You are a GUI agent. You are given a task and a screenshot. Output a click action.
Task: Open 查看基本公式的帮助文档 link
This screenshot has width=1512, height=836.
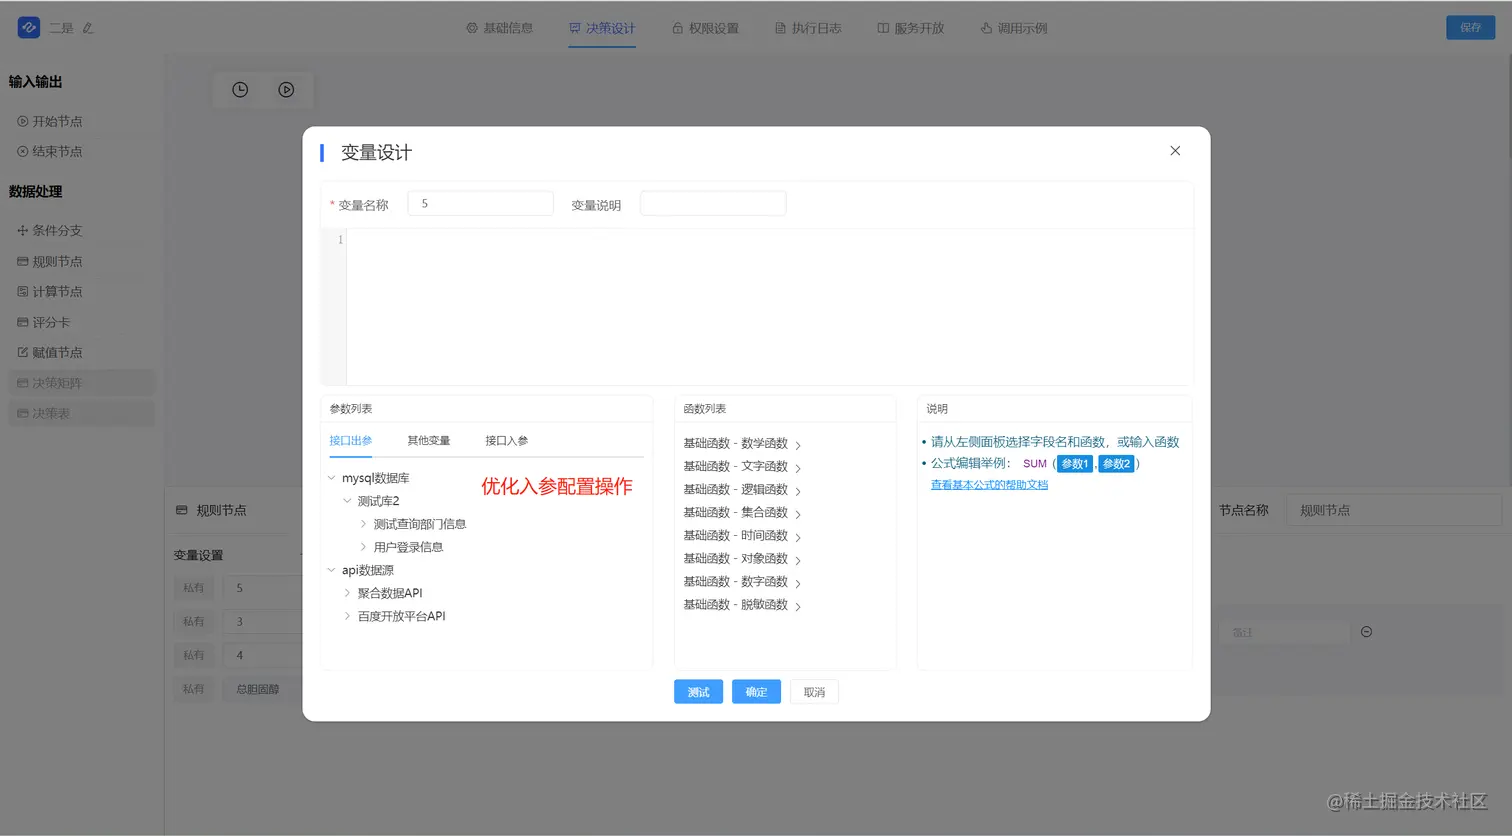(x=989, y=485)
